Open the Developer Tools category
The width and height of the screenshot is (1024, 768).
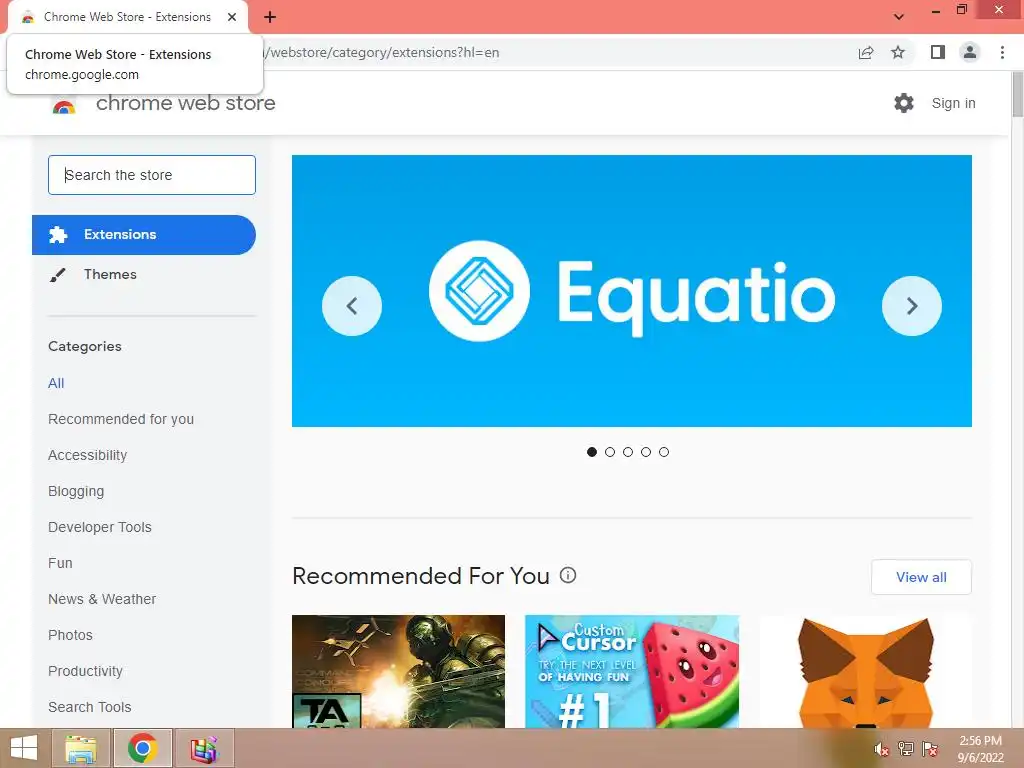pyautogui.click(x=99, y=527)
